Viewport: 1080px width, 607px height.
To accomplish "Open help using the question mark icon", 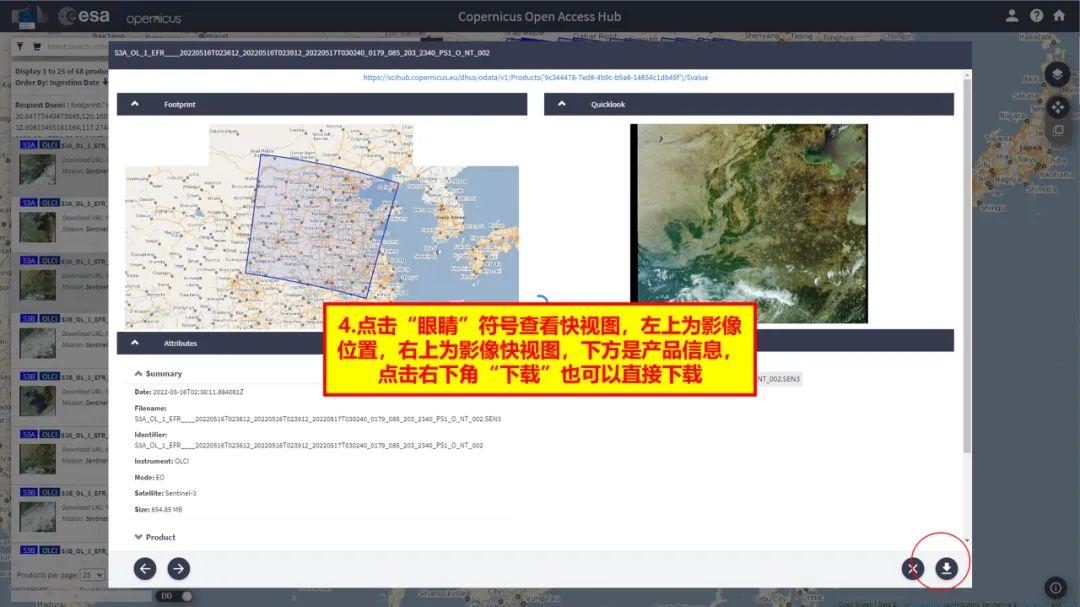I will pyautogui.click(x=1036, y=16).
